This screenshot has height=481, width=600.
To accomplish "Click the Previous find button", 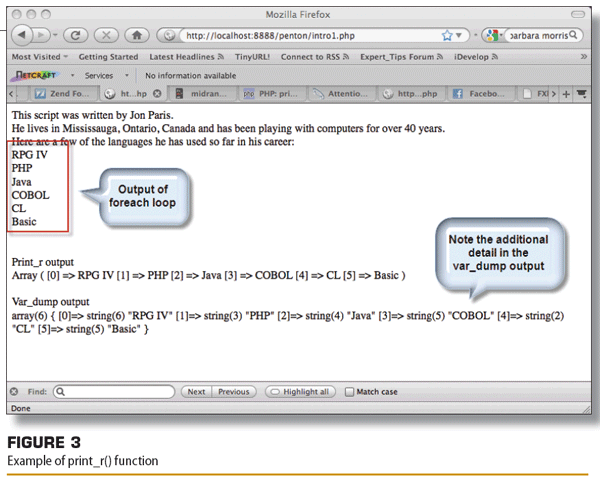I will pyautogui.click(x=234, y=392).
